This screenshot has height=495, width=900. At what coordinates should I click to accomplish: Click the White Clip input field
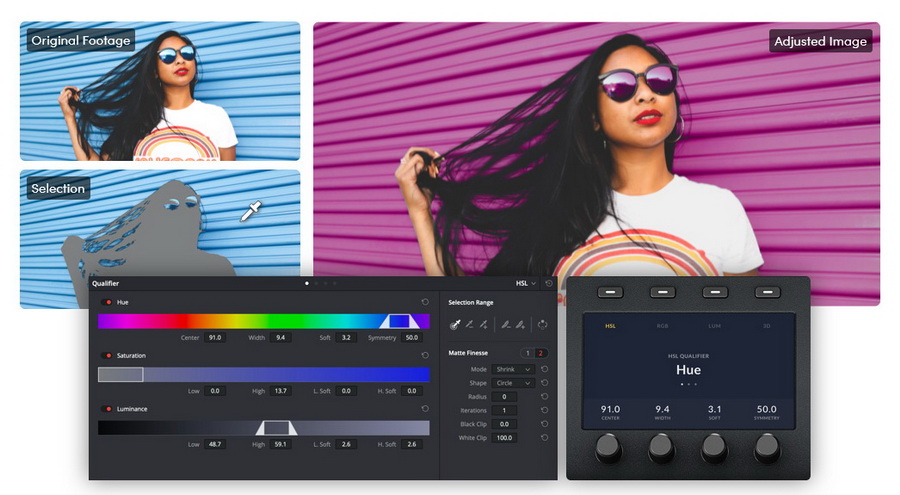[504, 438]
